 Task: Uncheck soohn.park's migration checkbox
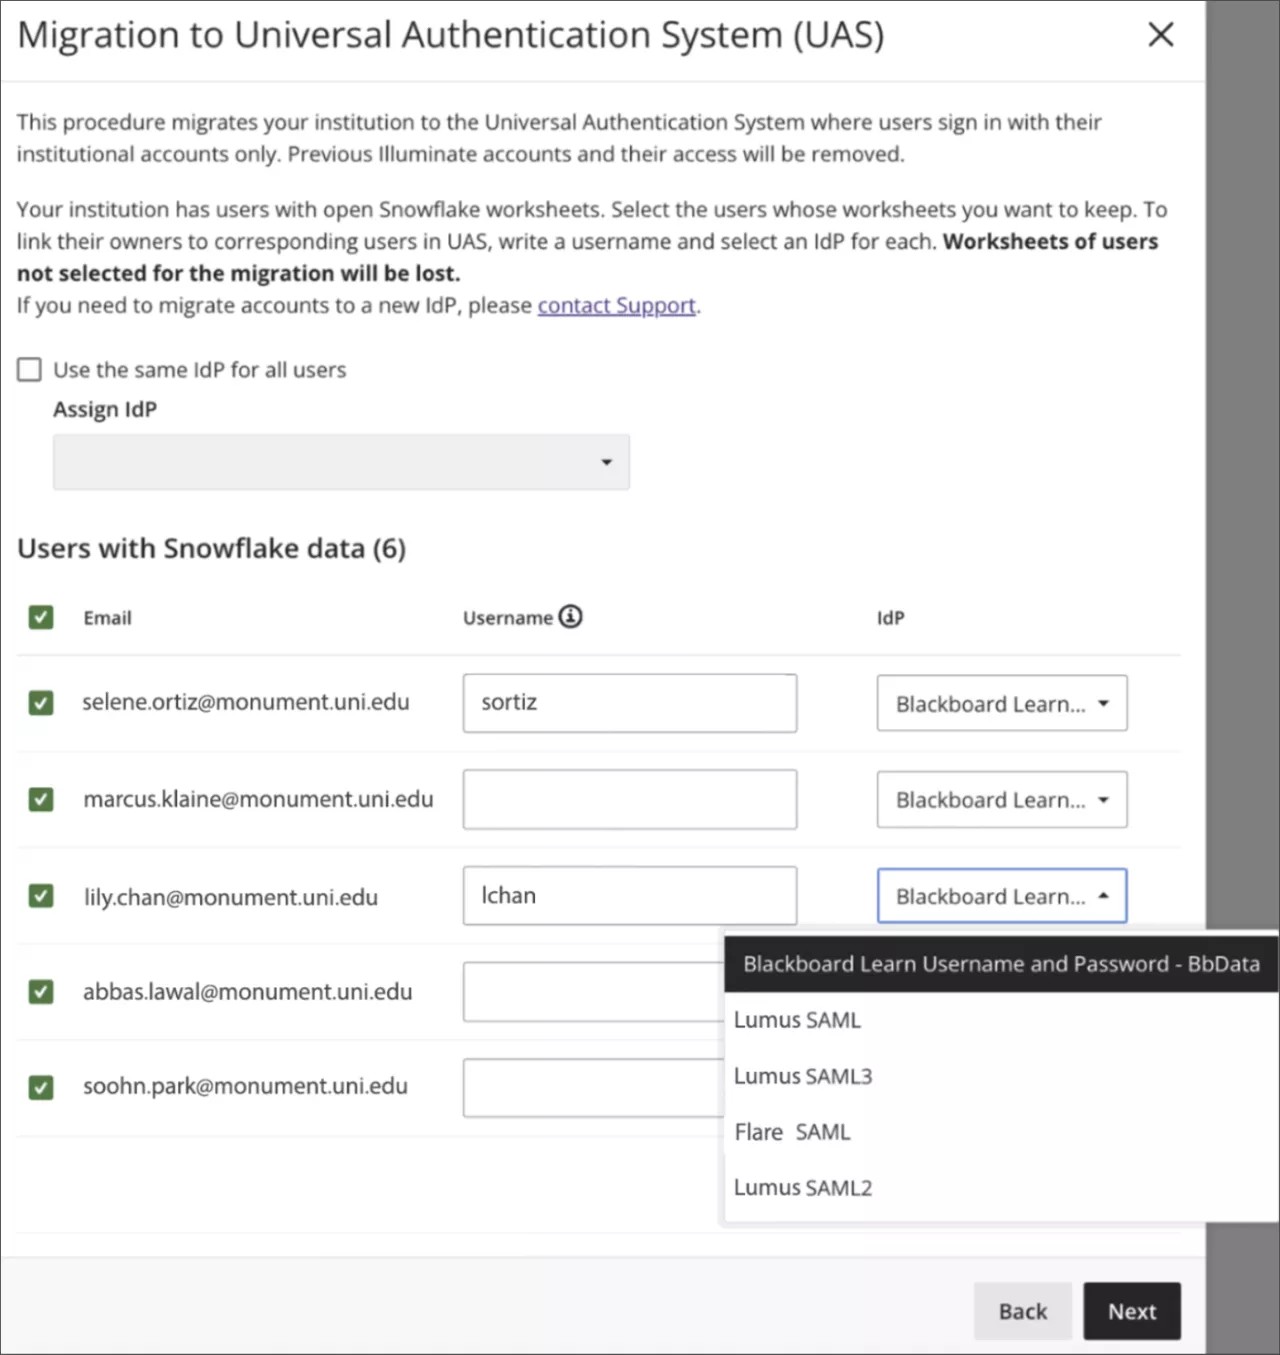pyautogui.click(x=40, y=1087)
